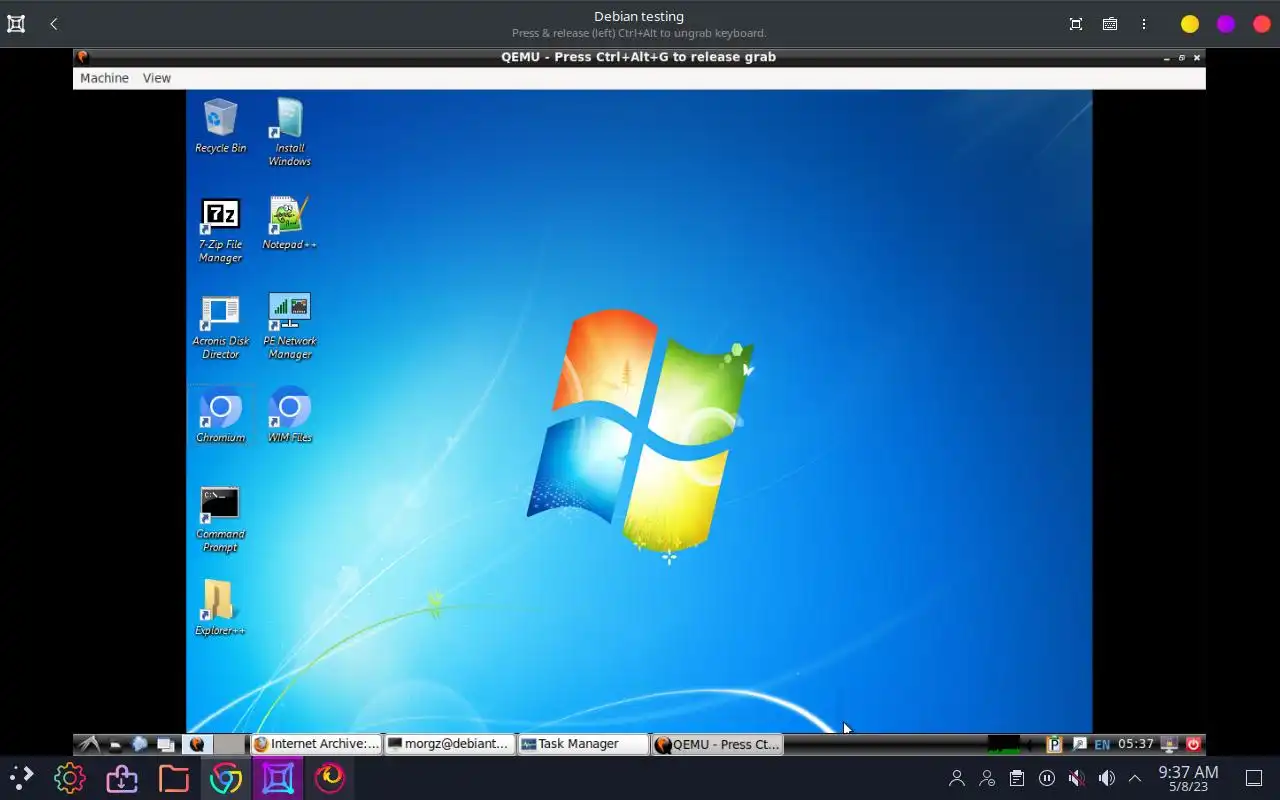The image size is (1280, 800).
Task: Open the keyboard shortcuts header button
Action: pos(1110,24)
